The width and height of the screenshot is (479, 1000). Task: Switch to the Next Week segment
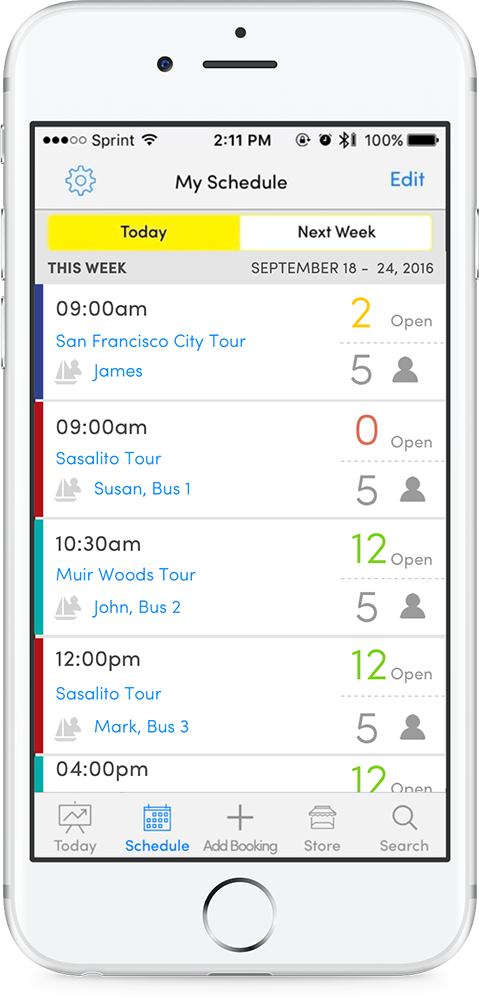336,232
